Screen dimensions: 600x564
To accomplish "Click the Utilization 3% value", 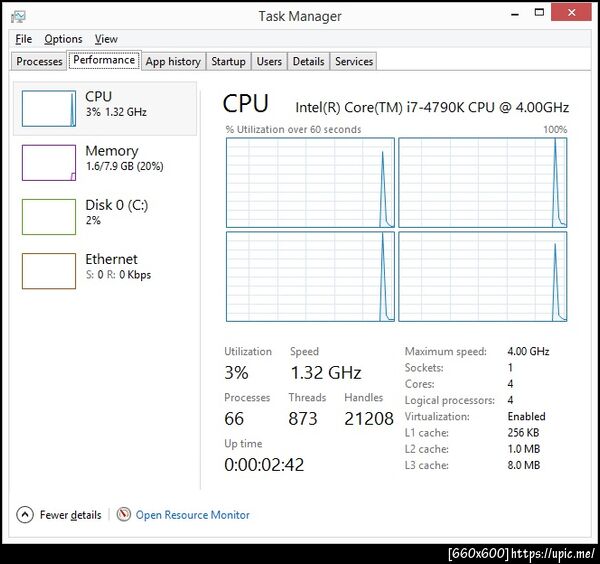I will point(236,373).
